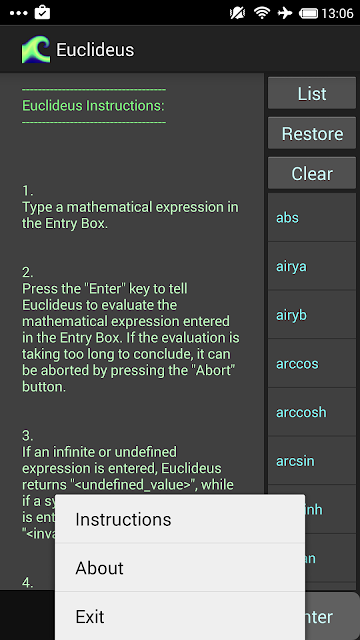The height and width of the screenshot is (640, 360).
Task: Tap the Euclideus wave app icon
Action: 36,50
